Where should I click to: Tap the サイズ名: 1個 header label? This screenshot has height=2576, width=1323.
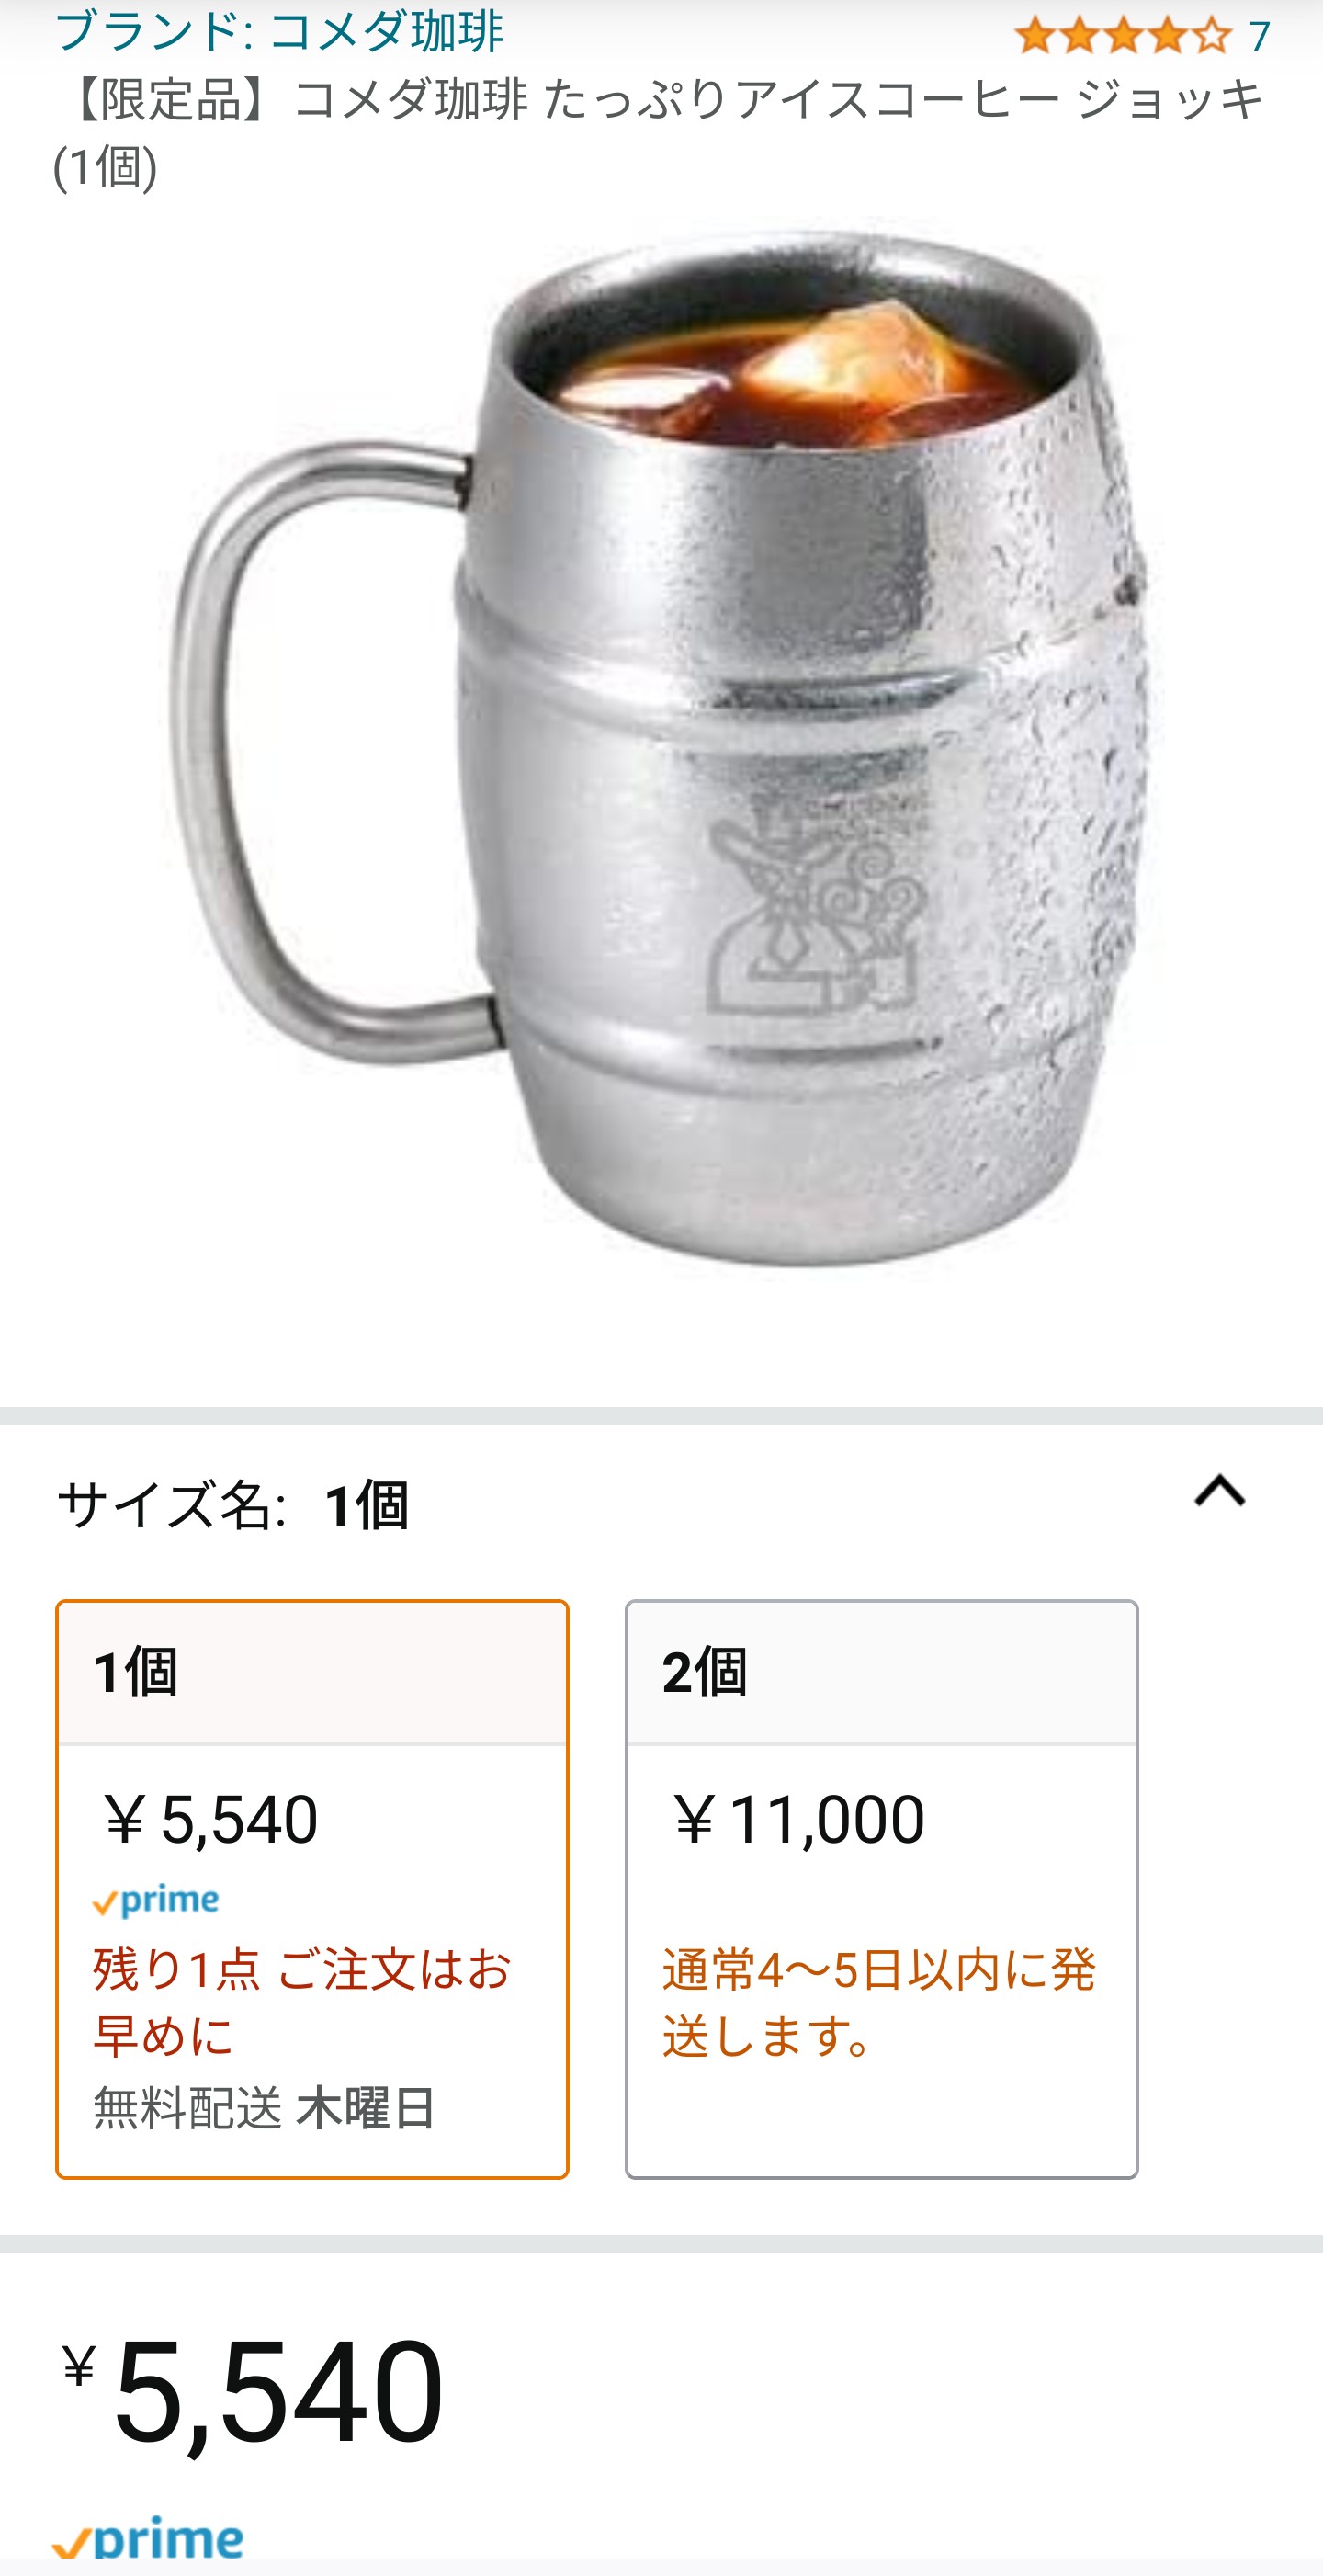point(233,1504)
